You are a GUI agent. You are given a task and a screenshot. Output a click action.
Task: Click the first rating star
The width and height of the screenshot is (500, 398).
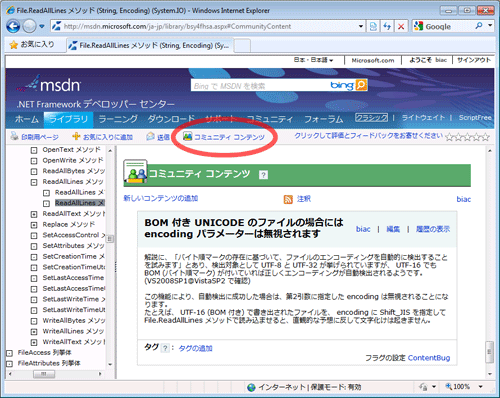coord(450,136)
